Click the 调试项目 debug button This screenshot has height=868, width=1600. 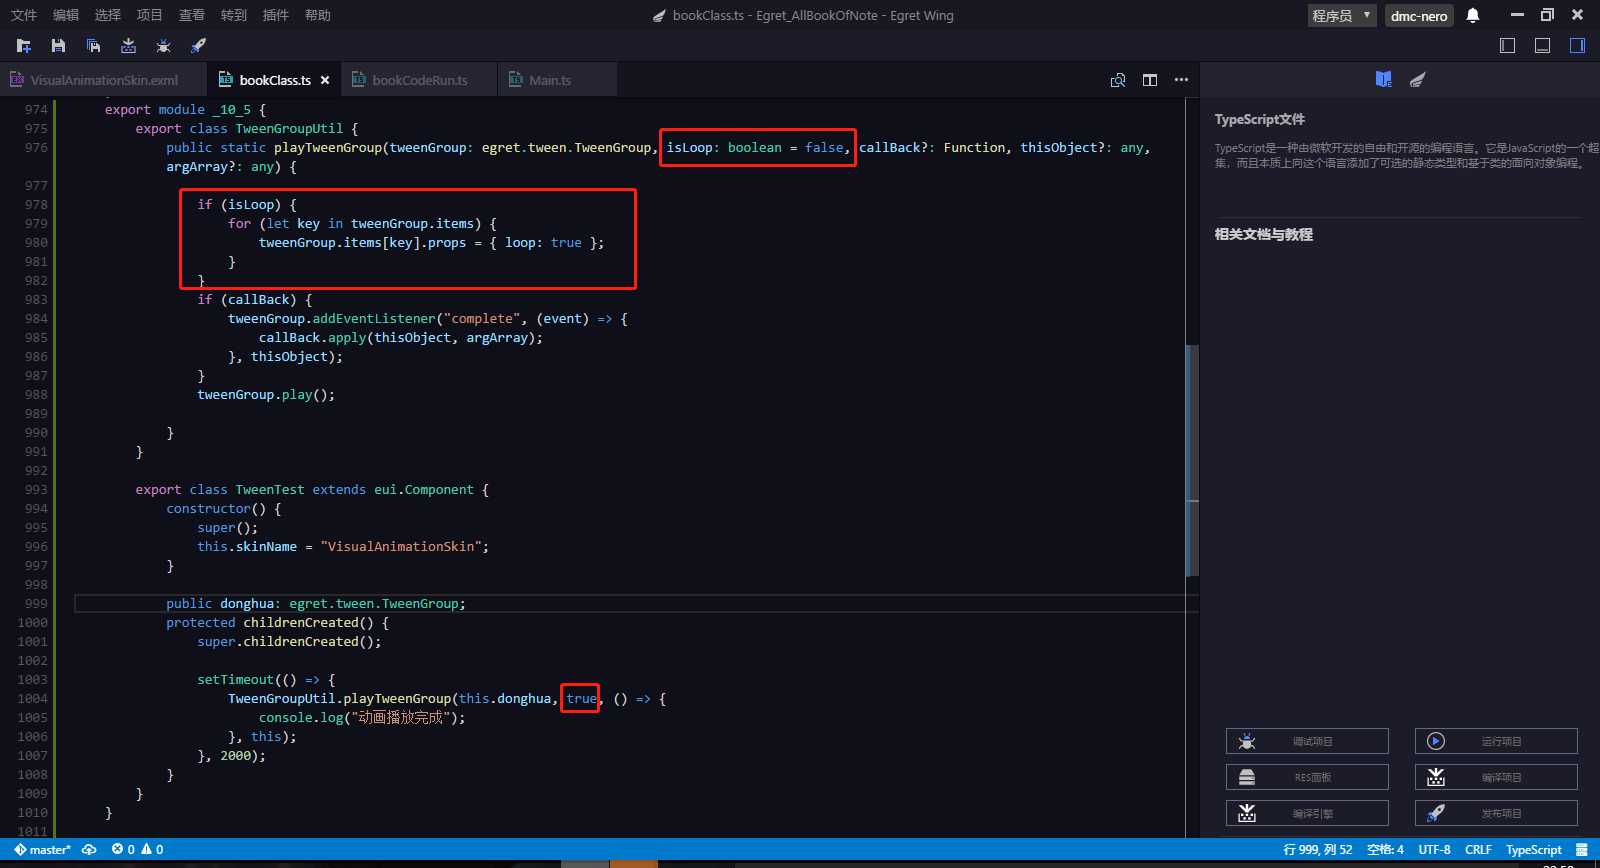1307,741
